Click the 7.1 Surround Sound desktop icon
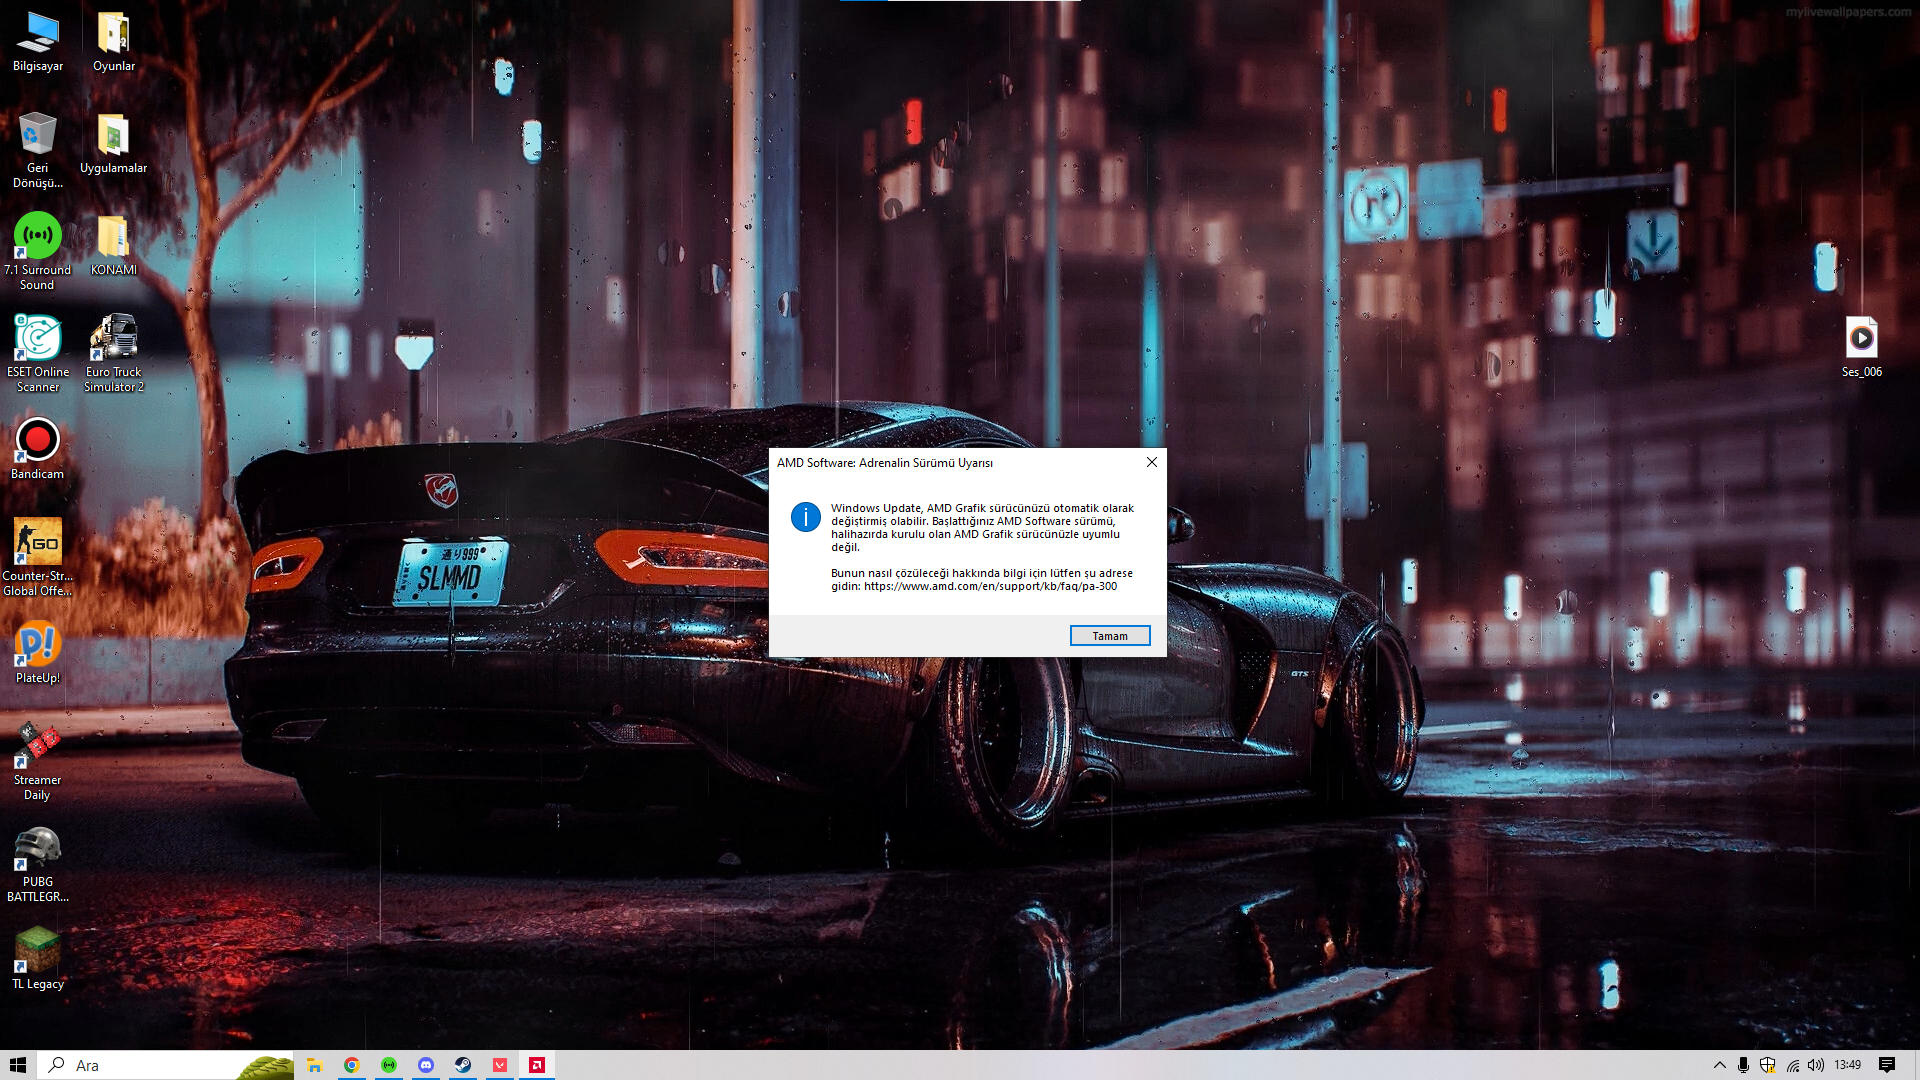Viewport: 1920px width, 1080px height. point(37,237)
